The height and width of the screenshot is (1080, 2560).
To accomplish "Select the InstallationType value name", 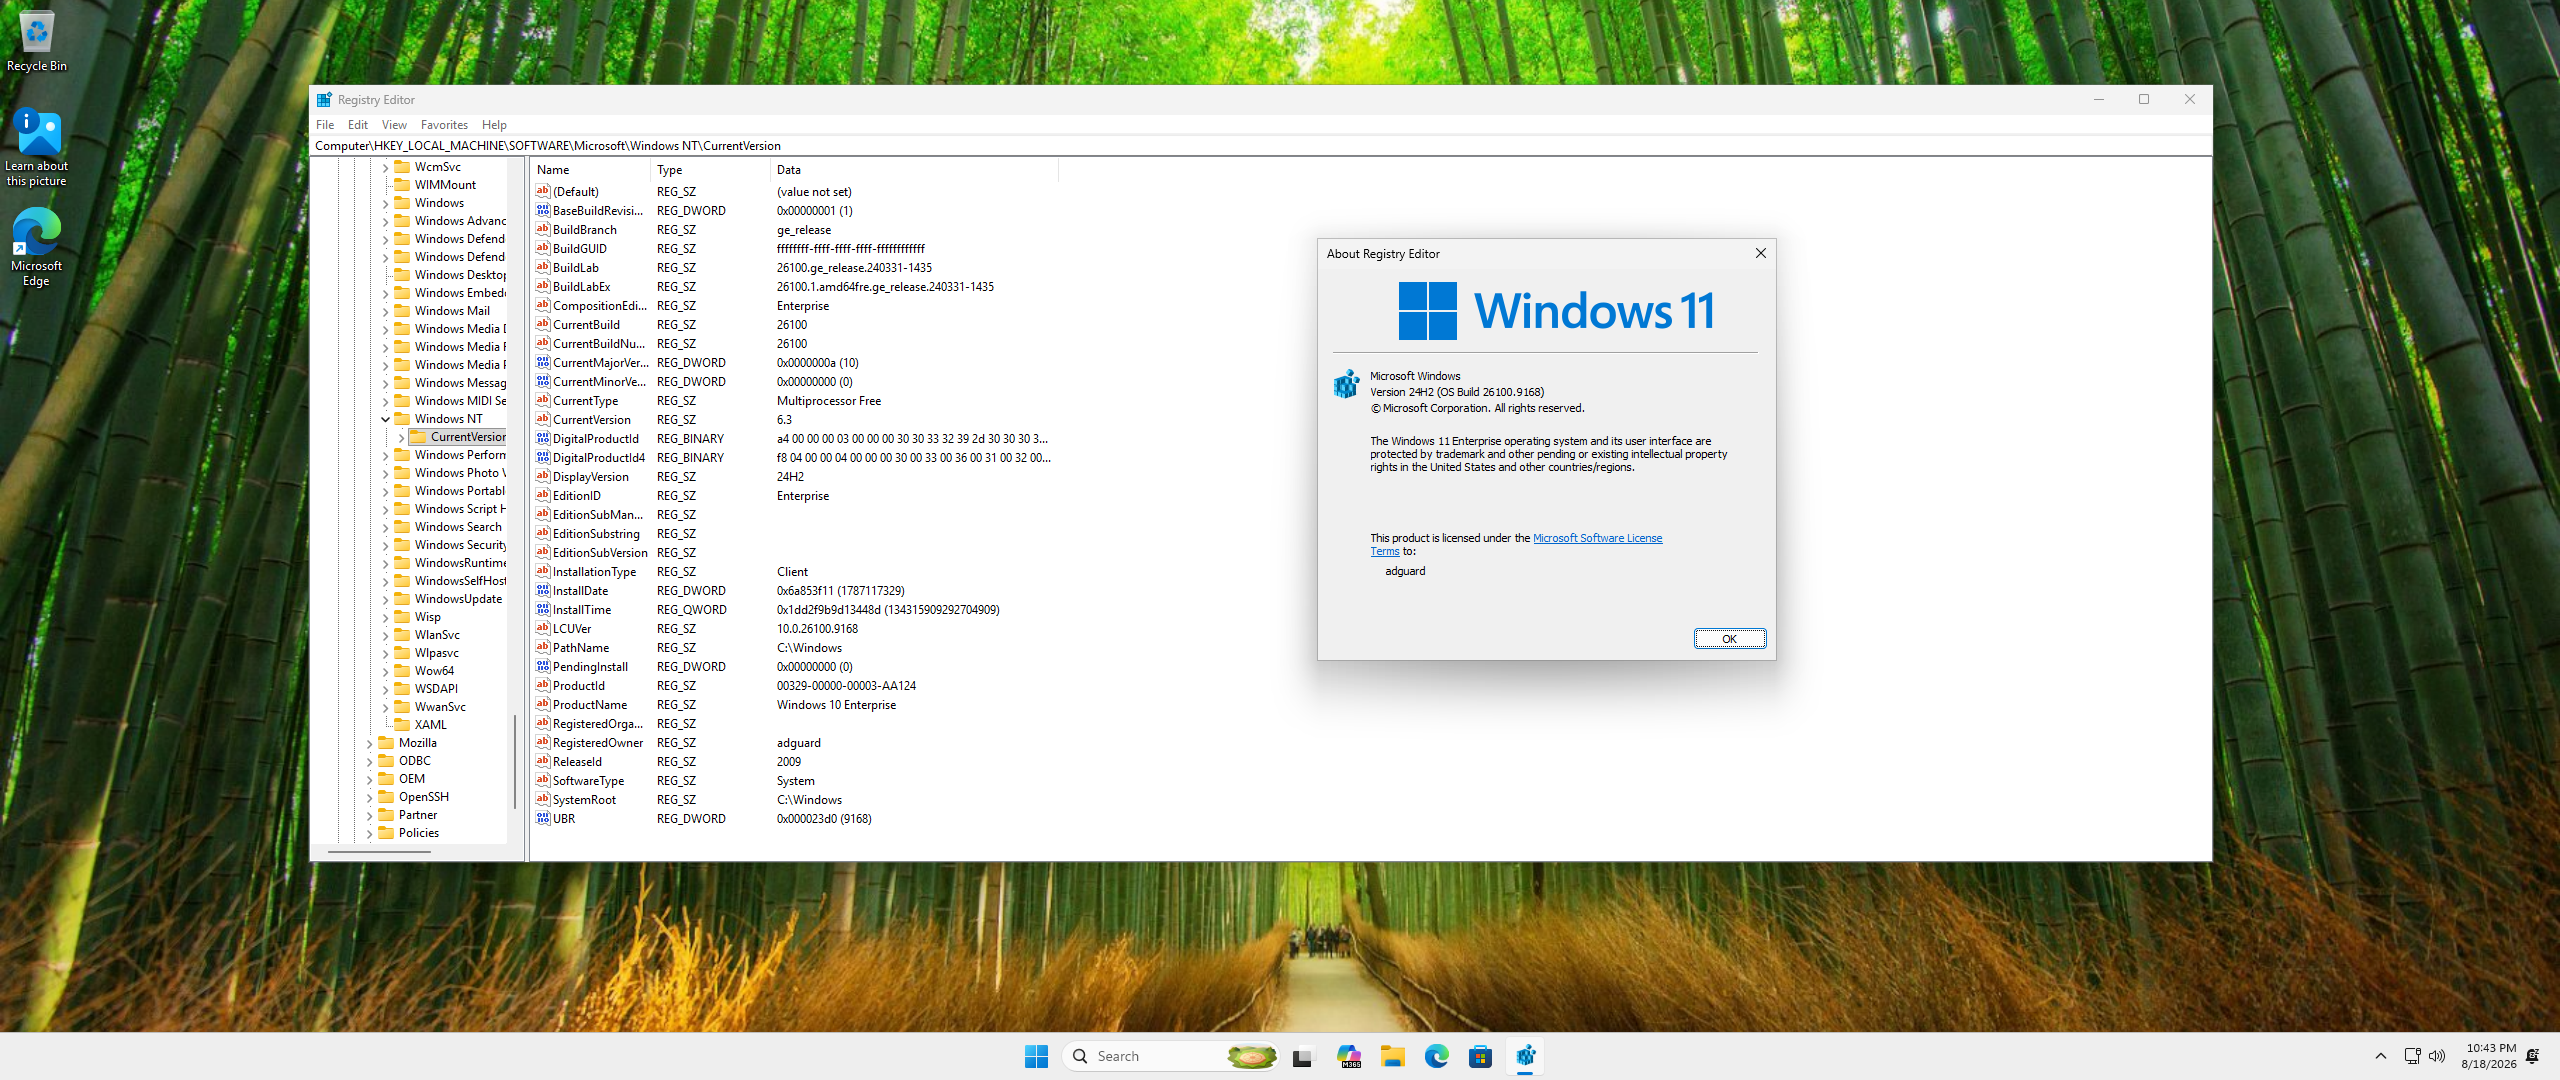I will [x=594, y=572].
